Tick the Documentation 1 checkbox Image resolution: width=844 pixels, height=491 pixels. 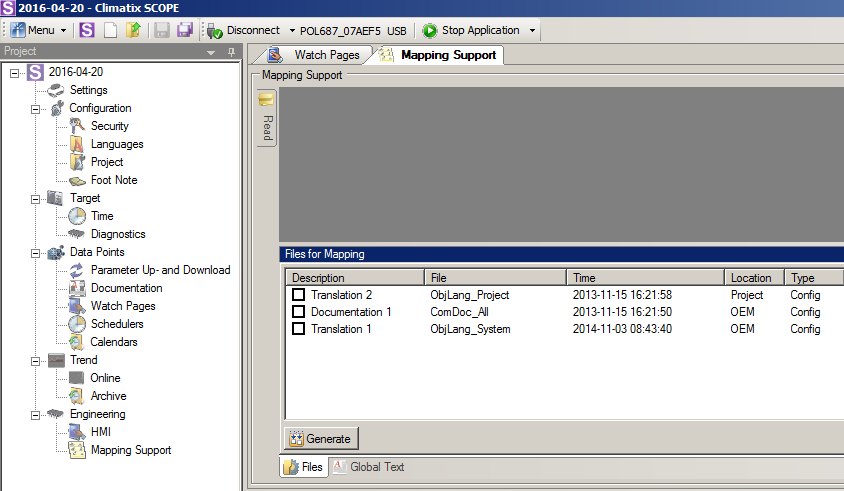click(x=298, y=312)
